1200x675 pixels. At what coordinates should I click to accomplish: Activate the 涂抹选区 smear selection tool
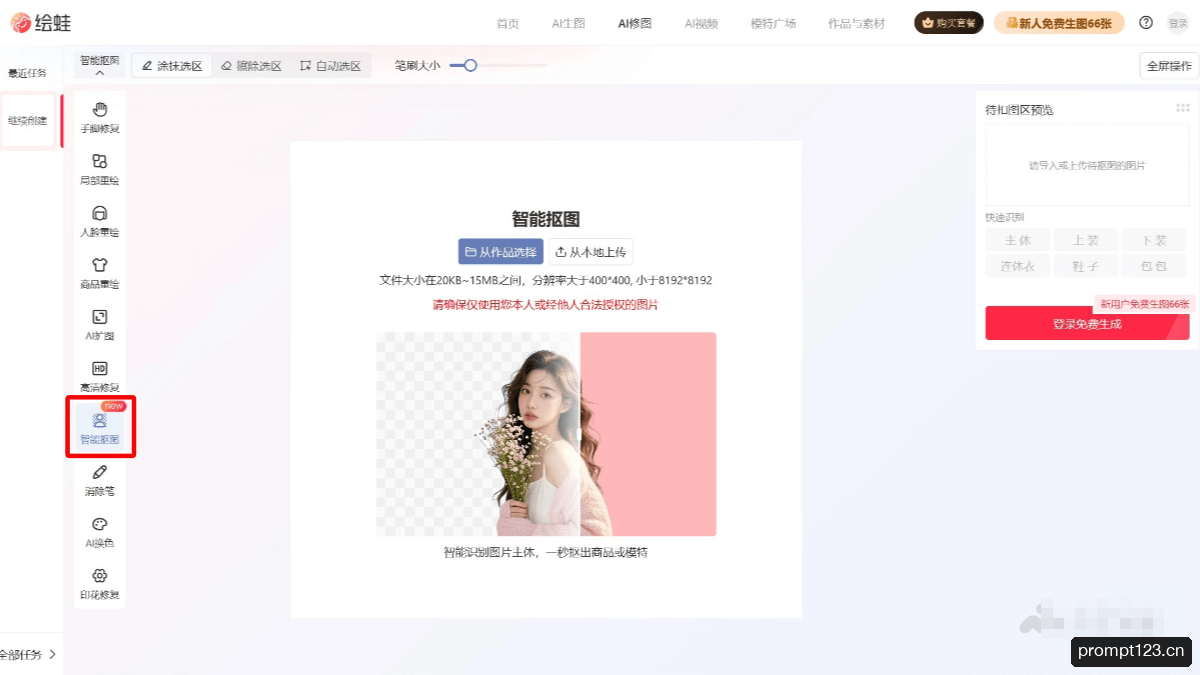pos(172,66)
